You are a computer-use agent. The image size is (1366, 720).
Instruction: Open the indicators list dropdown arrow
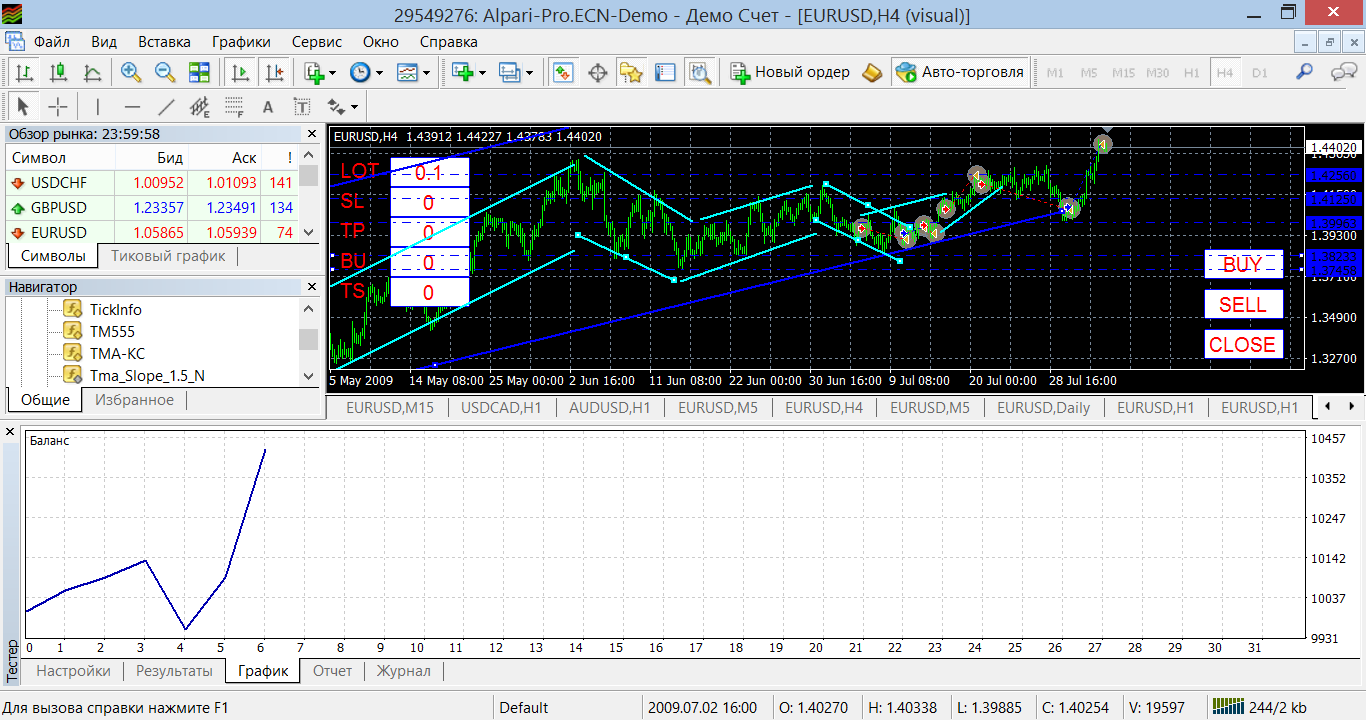[332, 73]
